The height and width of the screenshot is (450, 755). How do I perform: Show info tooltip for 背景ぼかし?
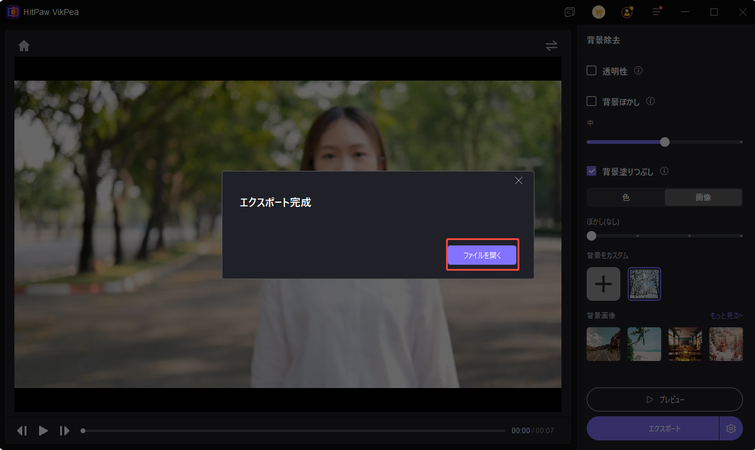(x=651, y=101)
